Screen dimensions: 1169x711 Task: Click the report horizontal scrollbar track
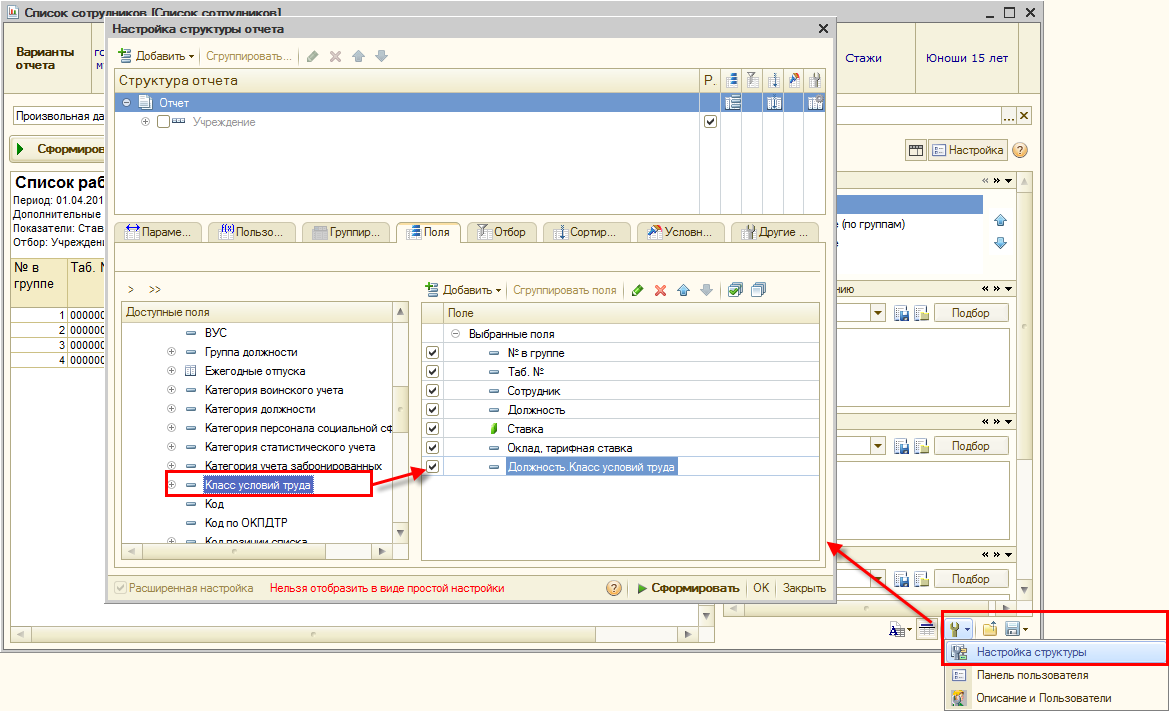[313, 634]
